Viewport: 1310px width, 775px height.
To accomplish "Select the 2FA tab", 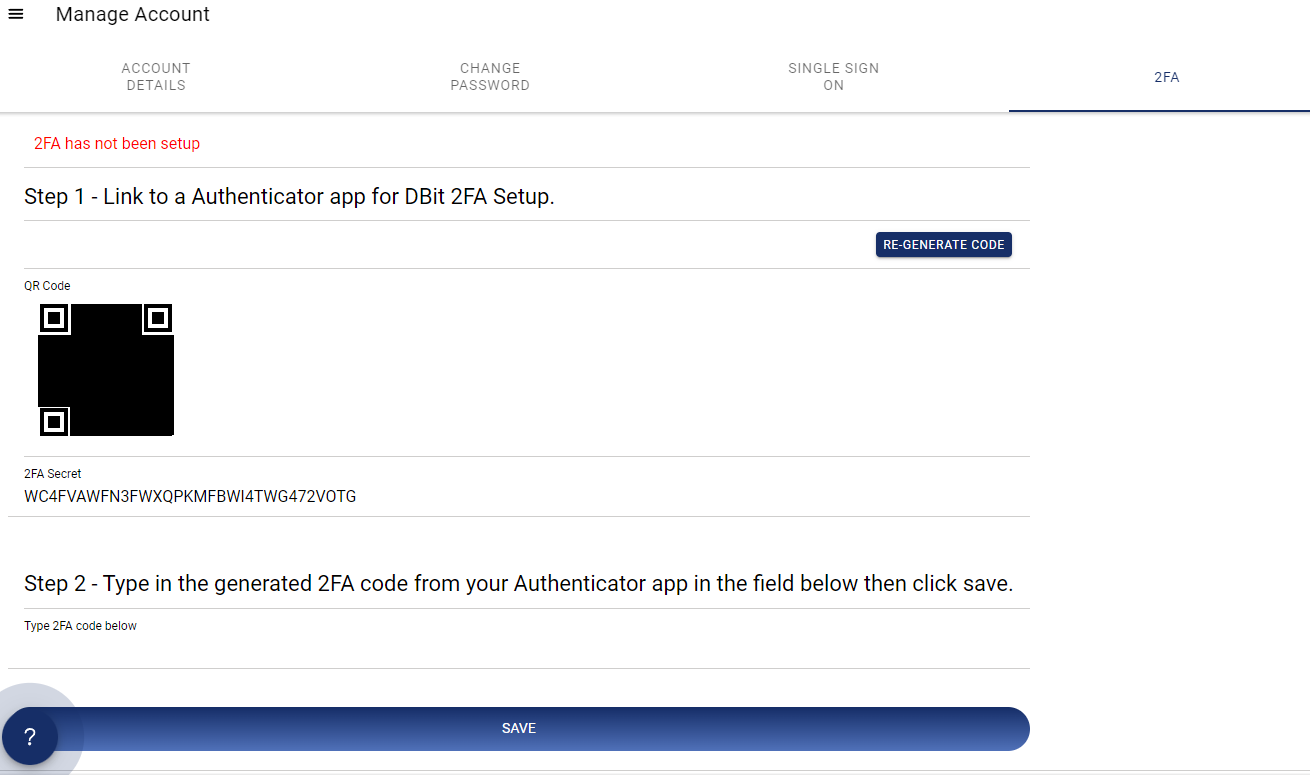I will pos(1167,77).
